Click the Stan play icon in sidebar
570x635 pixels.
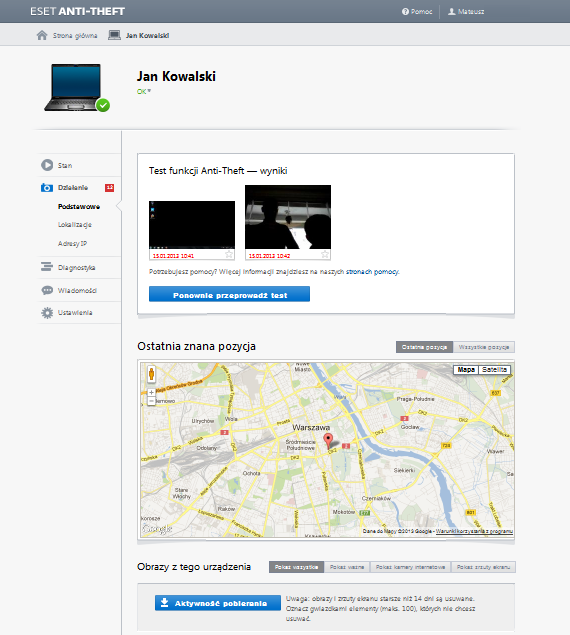47,165
